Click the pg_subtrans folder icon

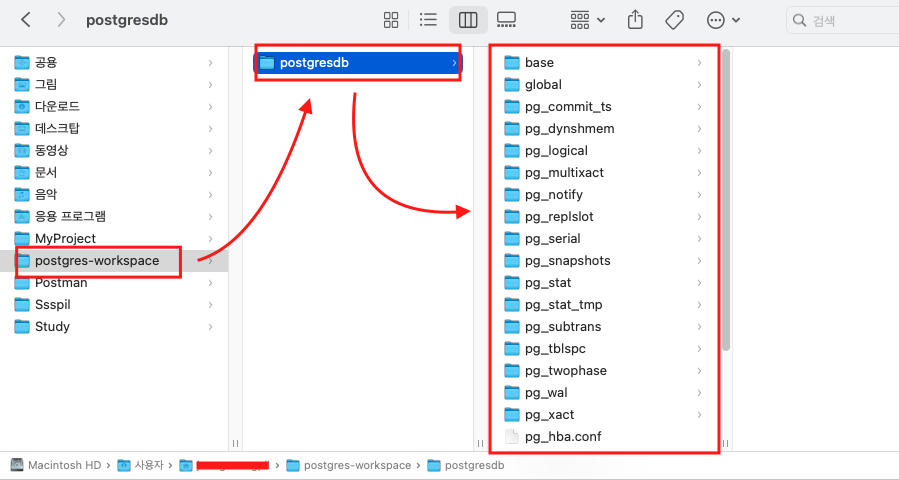point(511,326)
